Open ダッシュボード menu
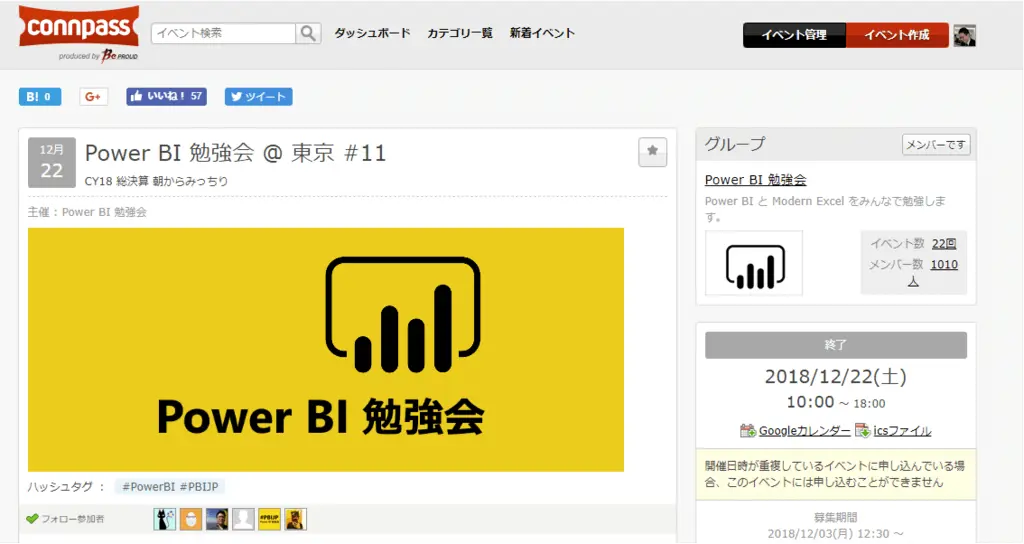Image resolution: width=1024 pixels, height=544 pixels. (372, 33)
